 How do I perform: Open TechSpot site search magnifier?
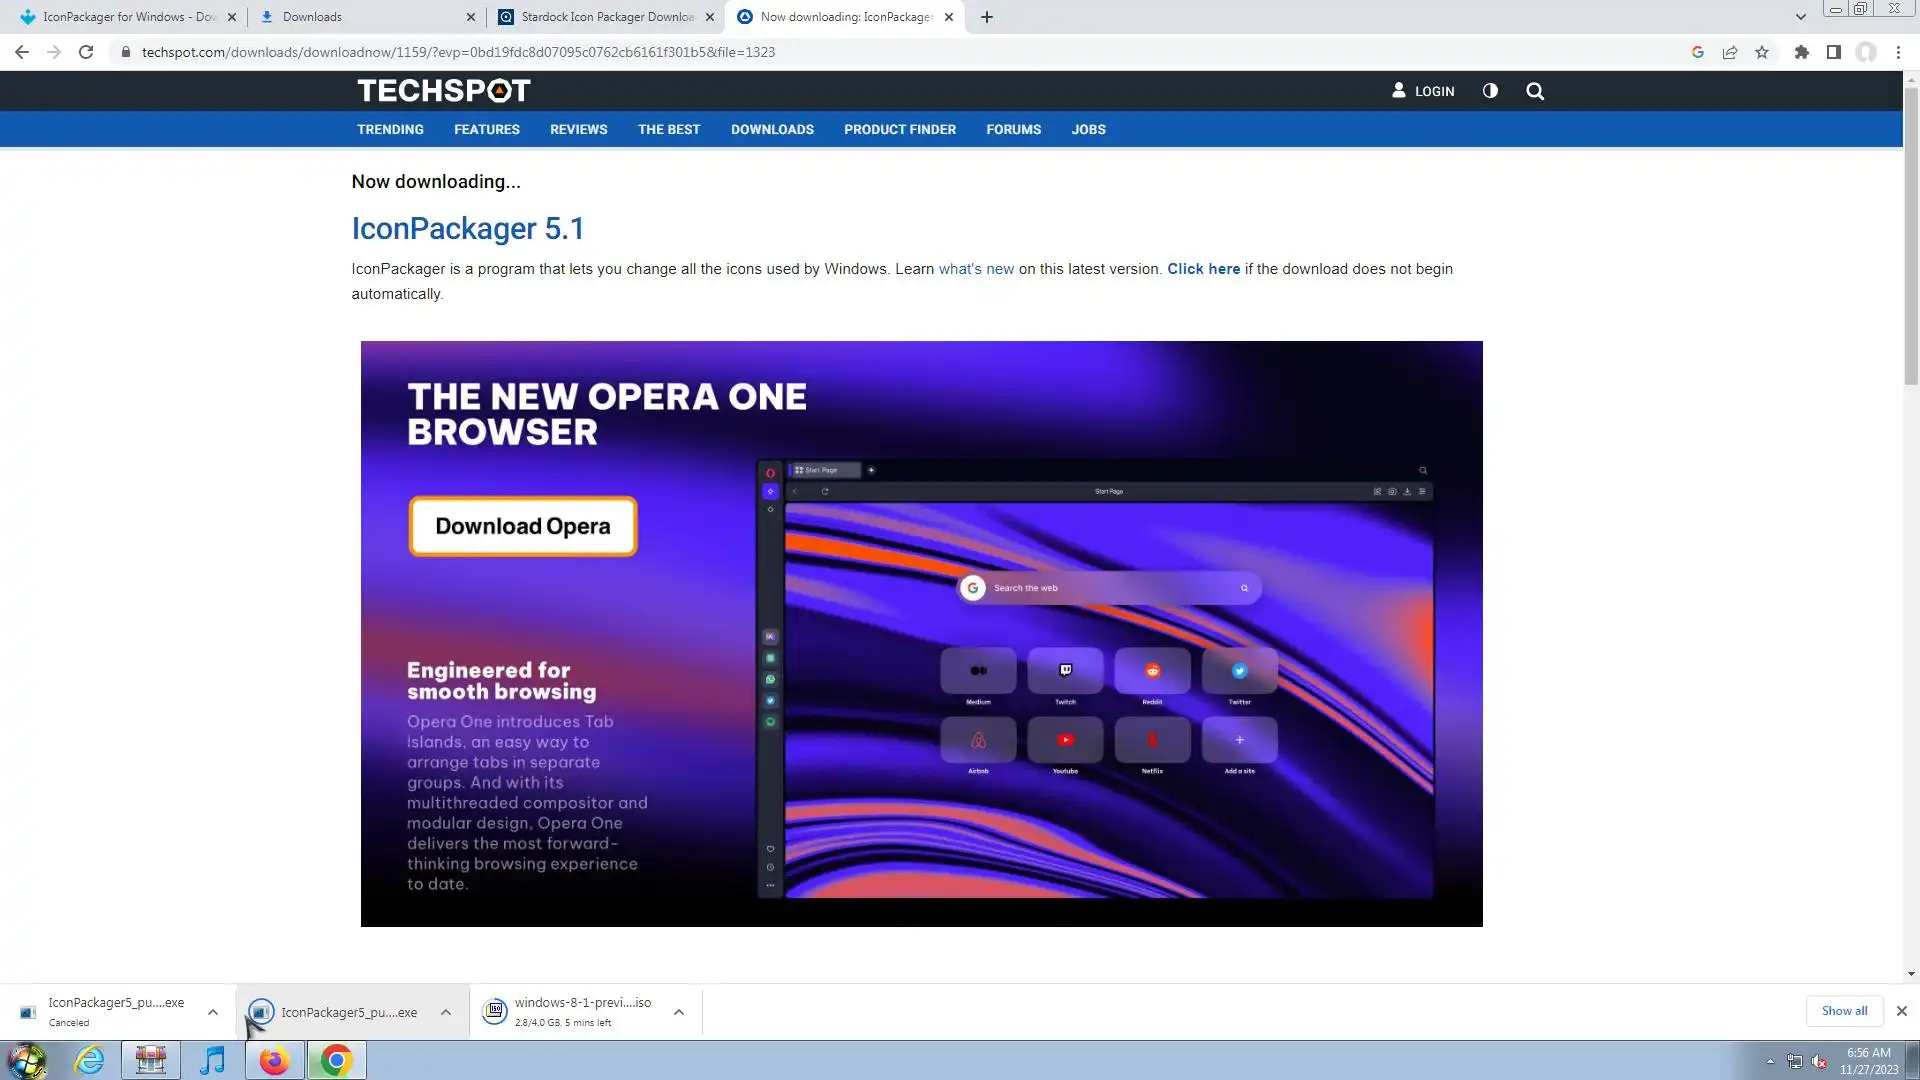(1535, 91)
